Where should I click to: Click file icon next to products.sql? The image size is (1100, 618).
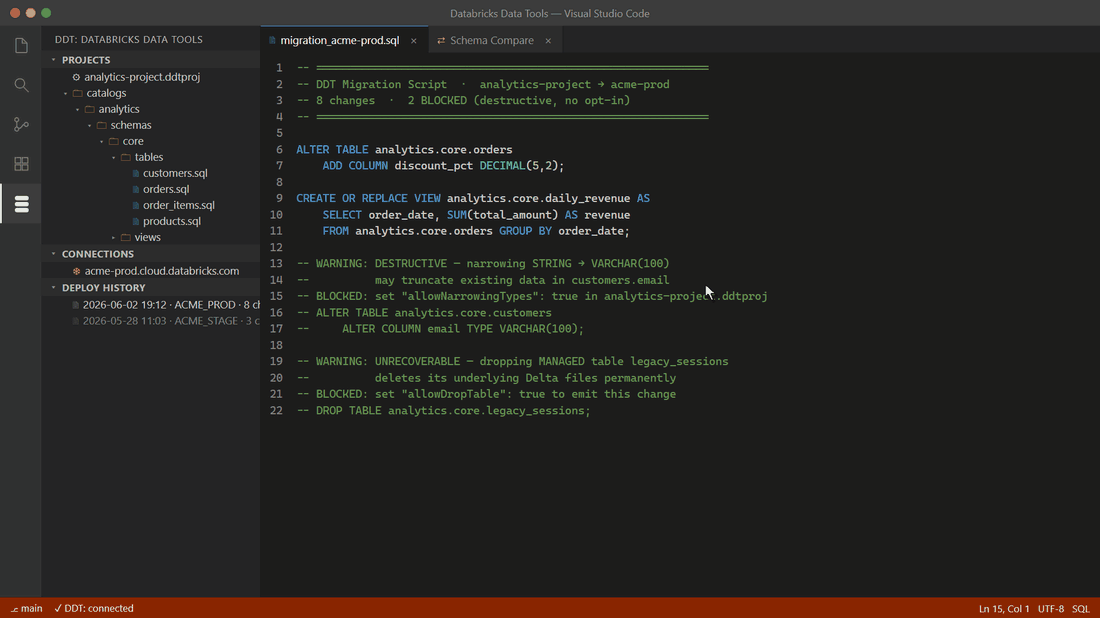136,221
